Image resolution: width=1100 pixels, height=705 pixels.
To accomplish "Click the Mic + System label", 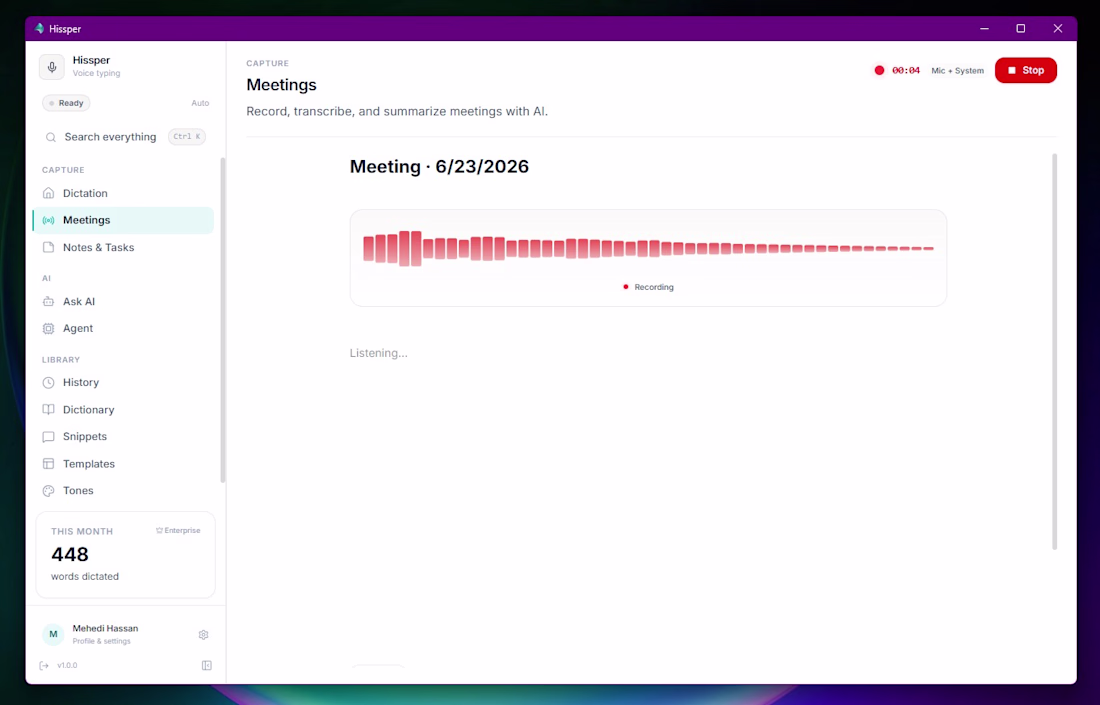I will [x=958, y=71].
